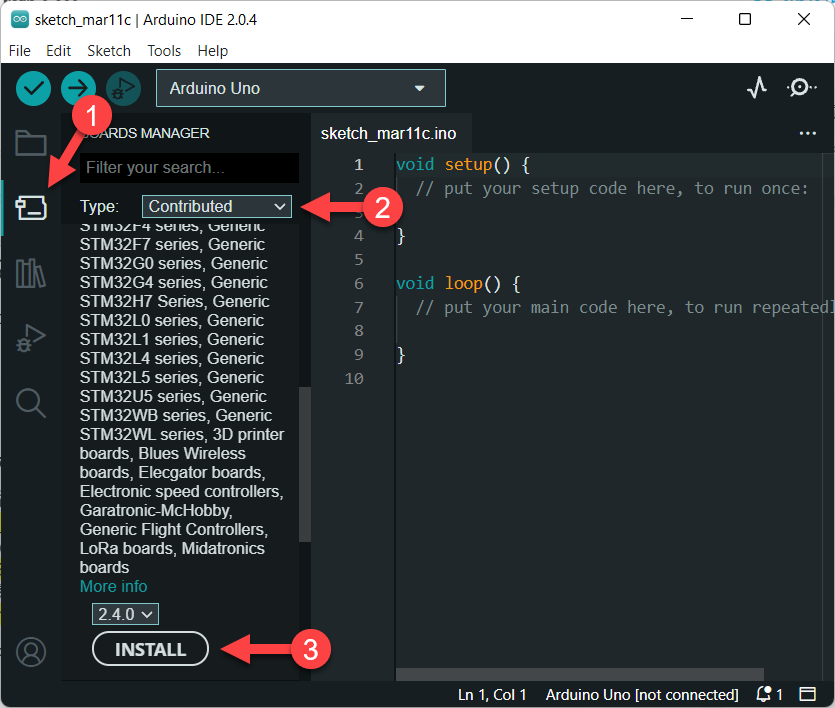Viewport: 835px width, 708px height.
Task: Click the Ln 1, Col 1 status entry
Action: coord(492,695)
